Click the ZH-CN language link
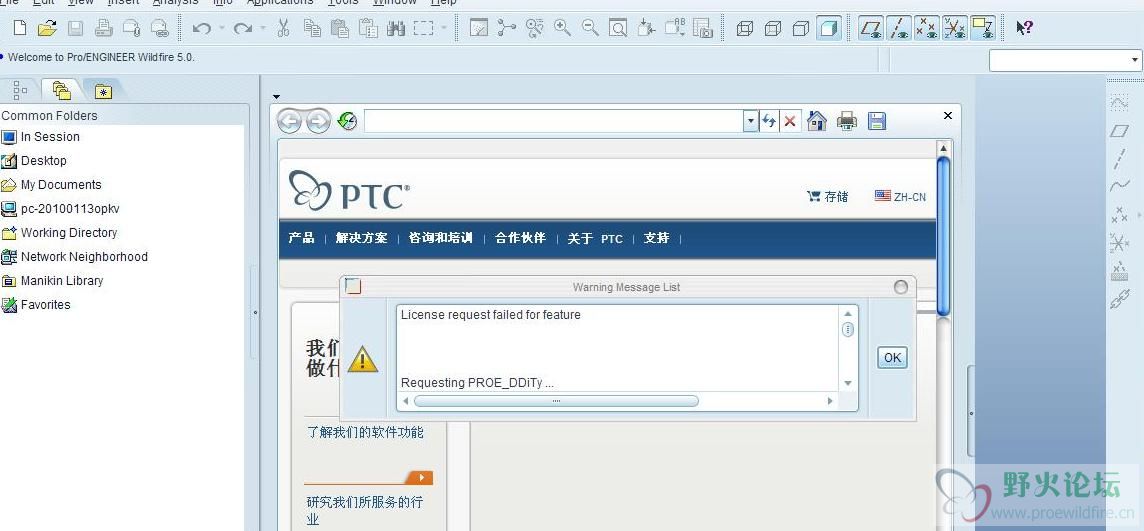The image size is (1144, 531). [900, 196]
